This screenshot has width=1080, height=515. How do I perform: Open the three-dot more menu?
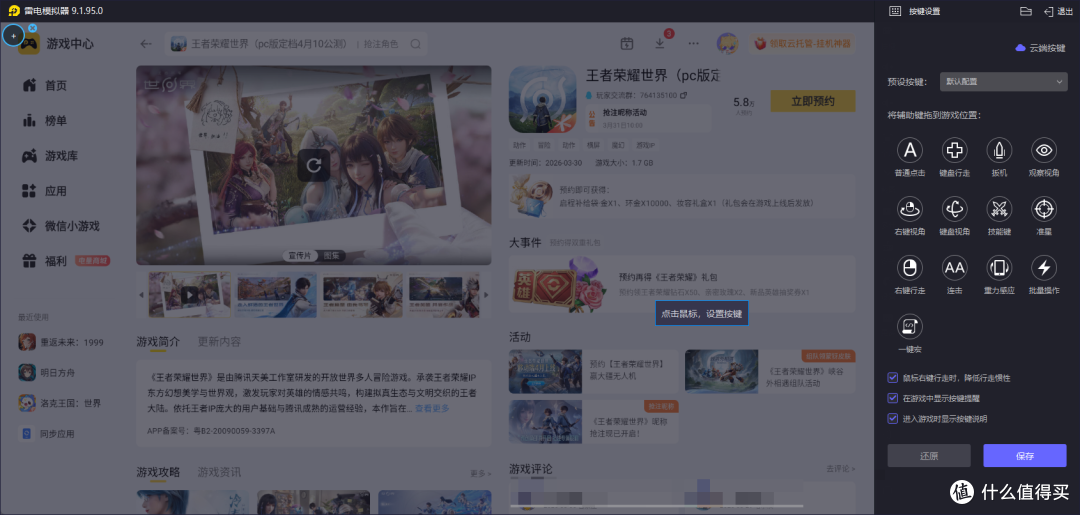coord(694,43)
